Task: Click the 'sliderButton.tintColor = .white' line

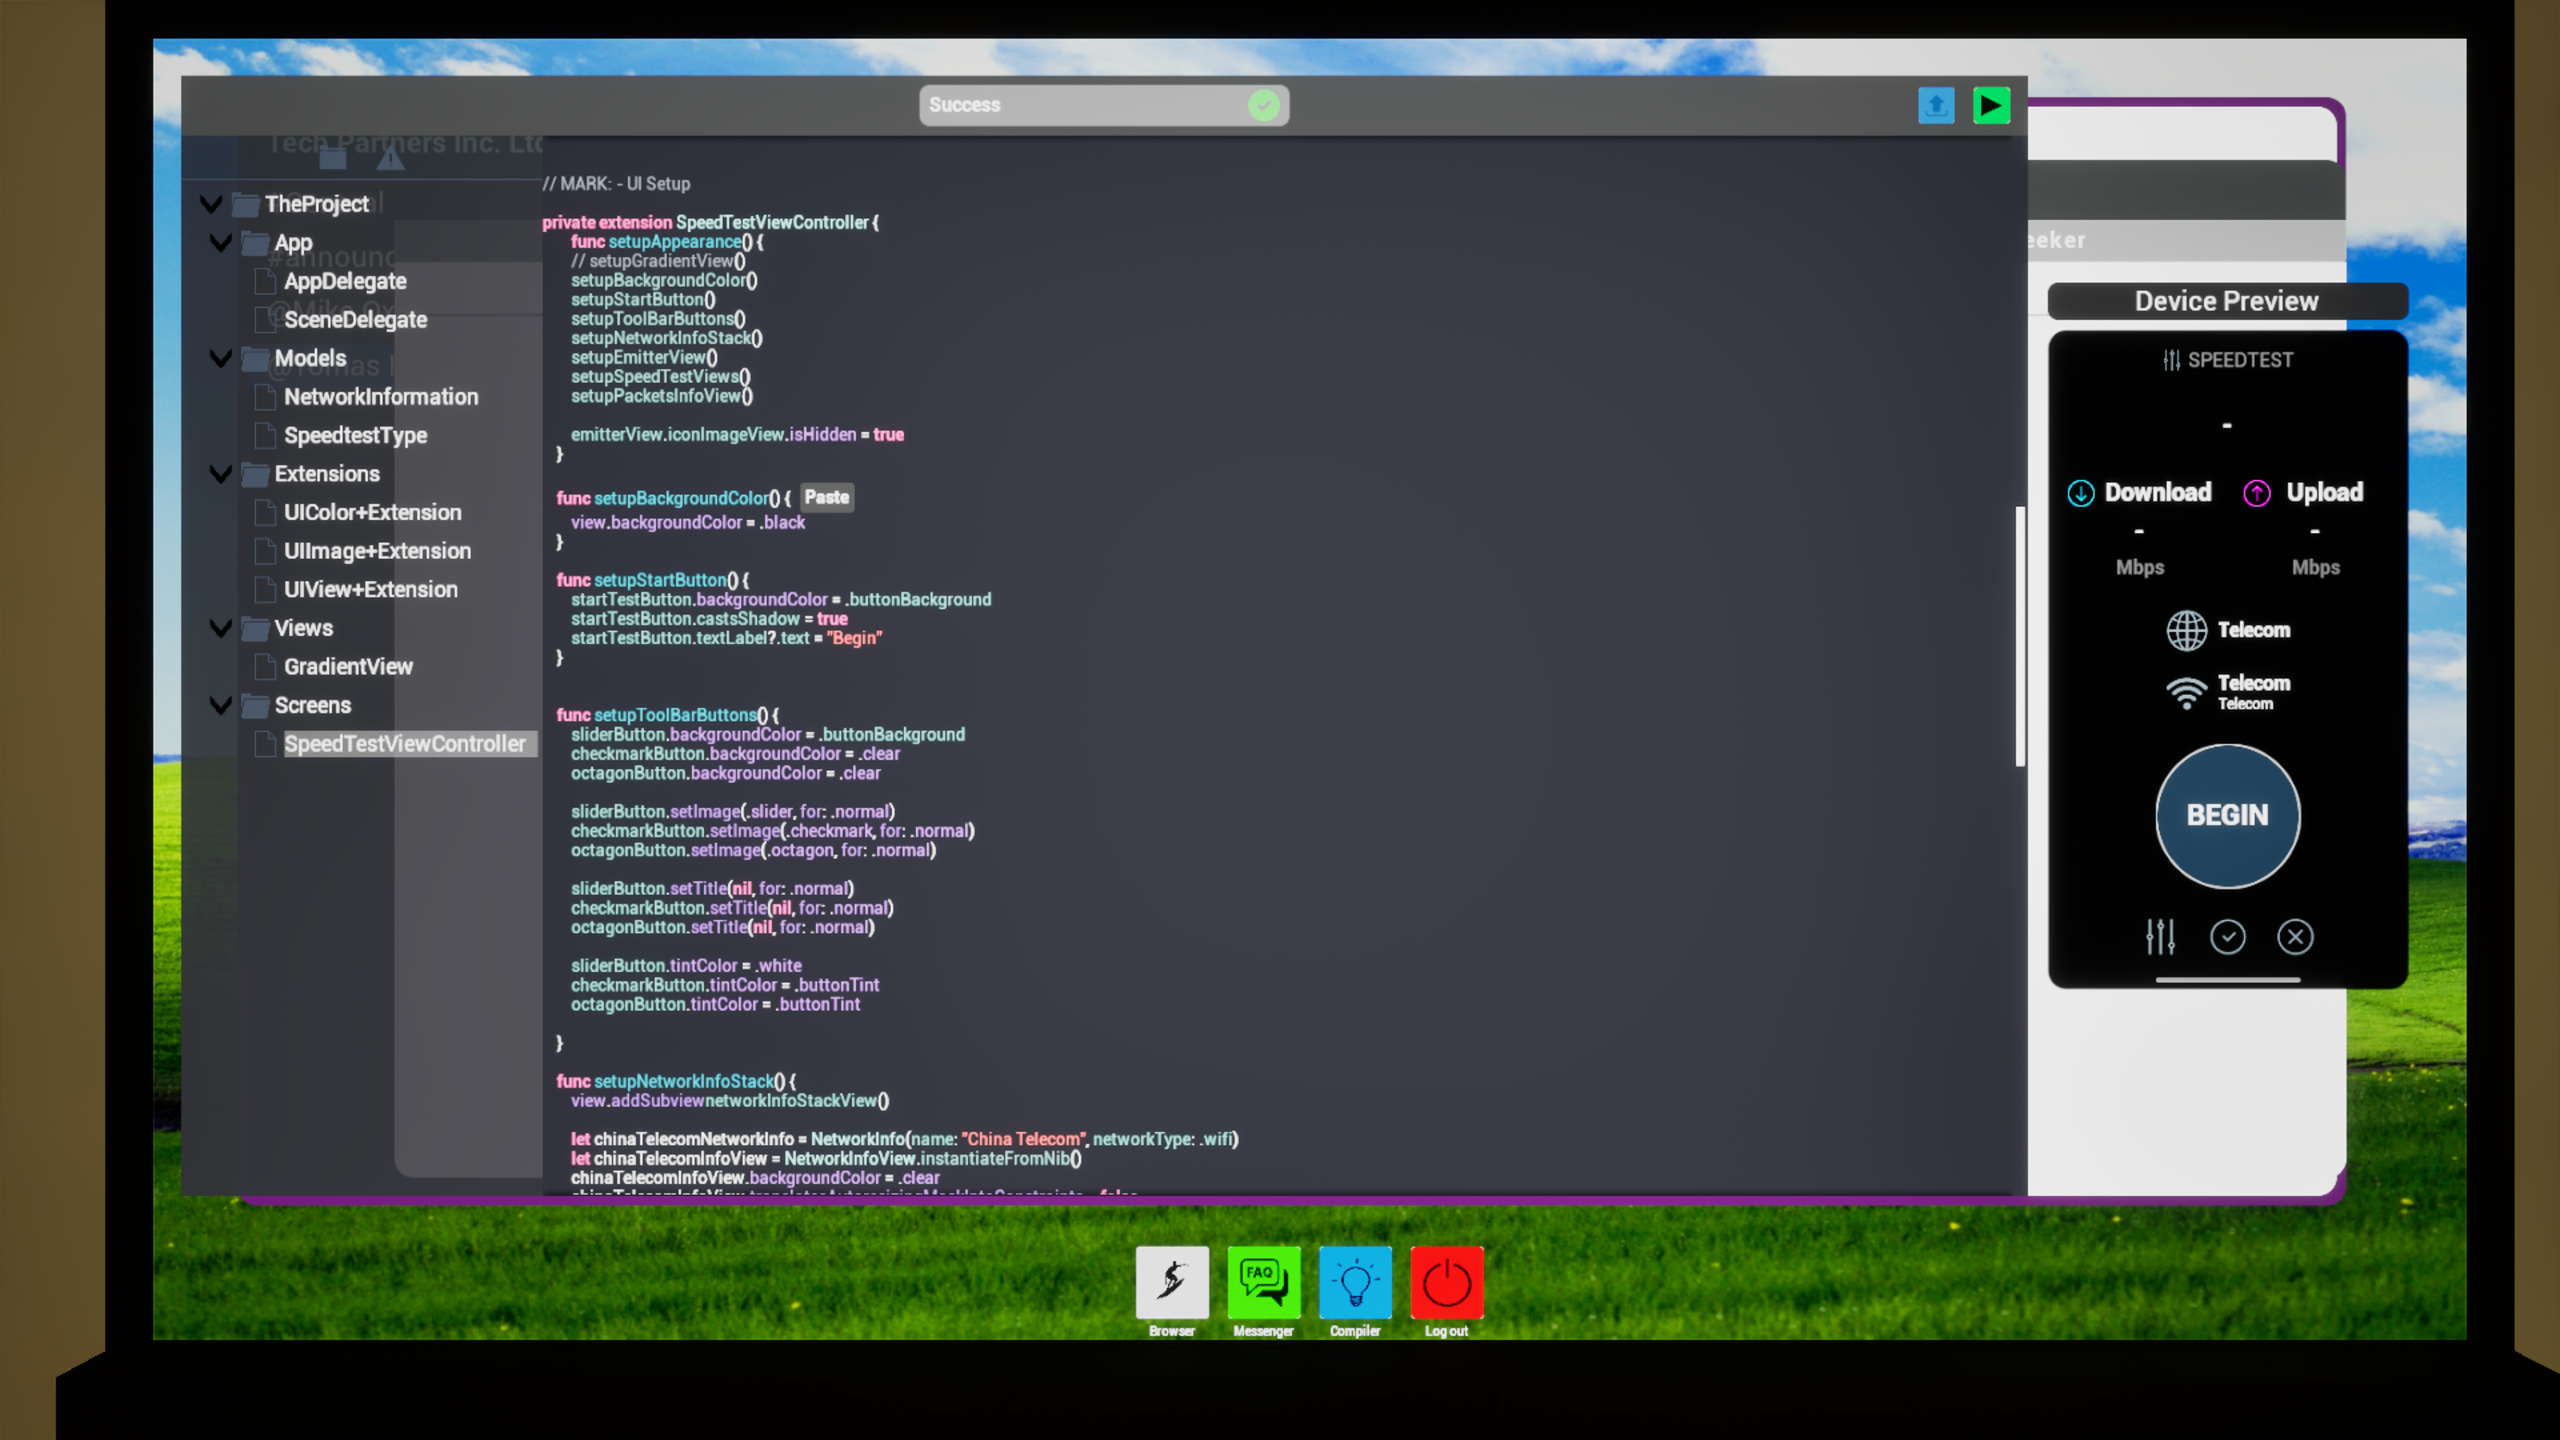Action: [x=686, y=966]
